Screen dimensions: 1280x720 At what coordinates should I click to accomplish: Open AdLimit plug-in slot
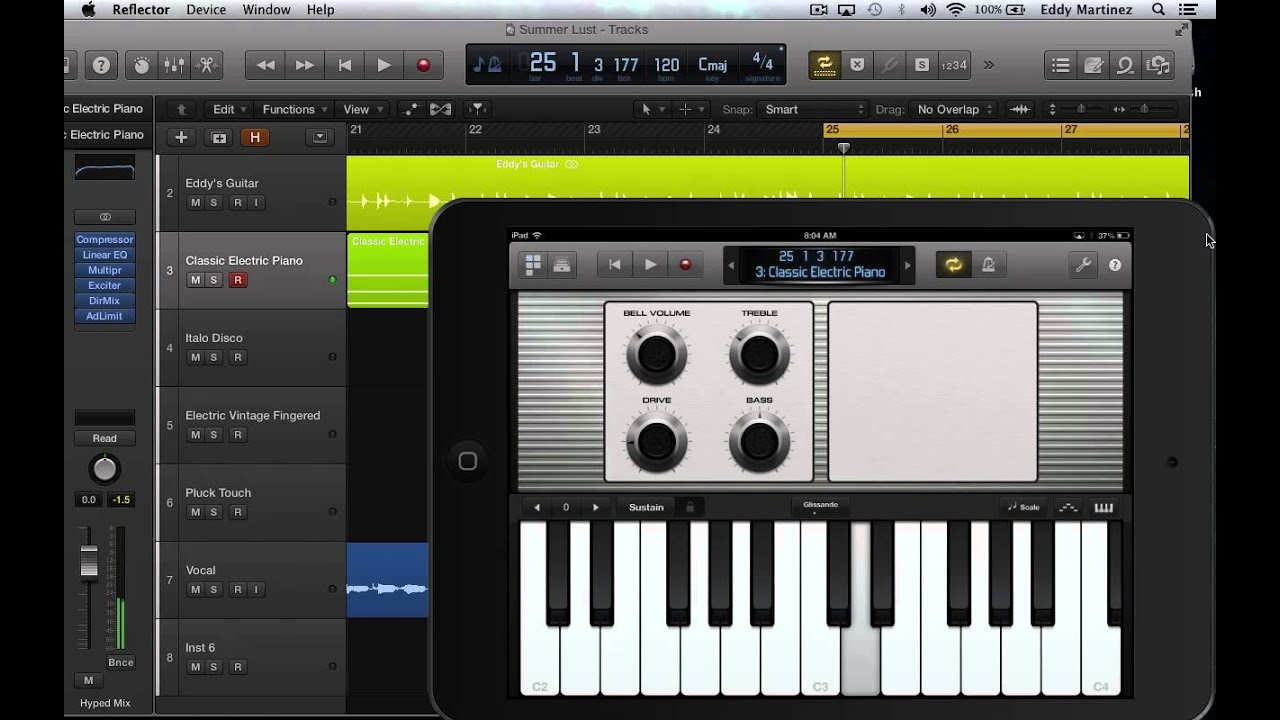click(105, 316)
